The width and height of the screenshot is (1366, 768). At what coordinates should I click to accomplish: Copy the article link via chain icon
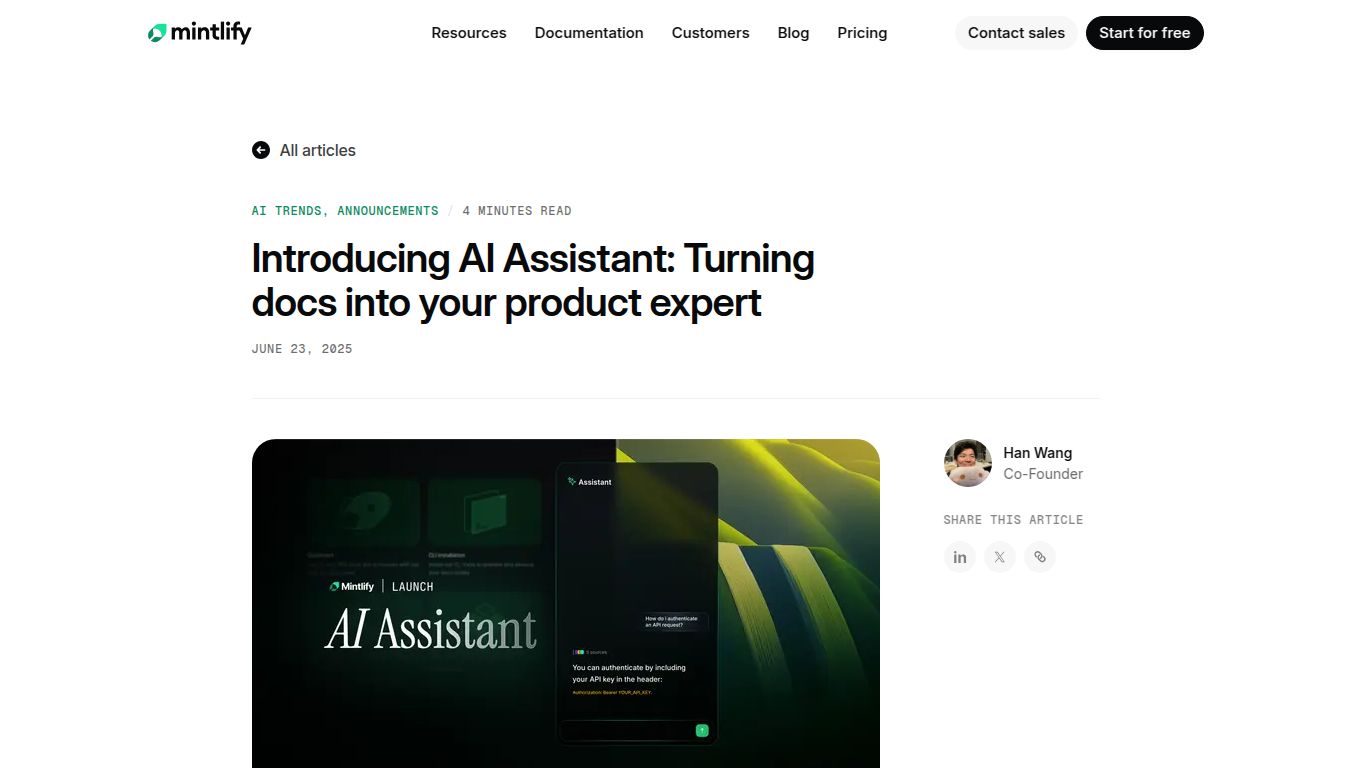pyautogui.click(x=1039, y=557)
